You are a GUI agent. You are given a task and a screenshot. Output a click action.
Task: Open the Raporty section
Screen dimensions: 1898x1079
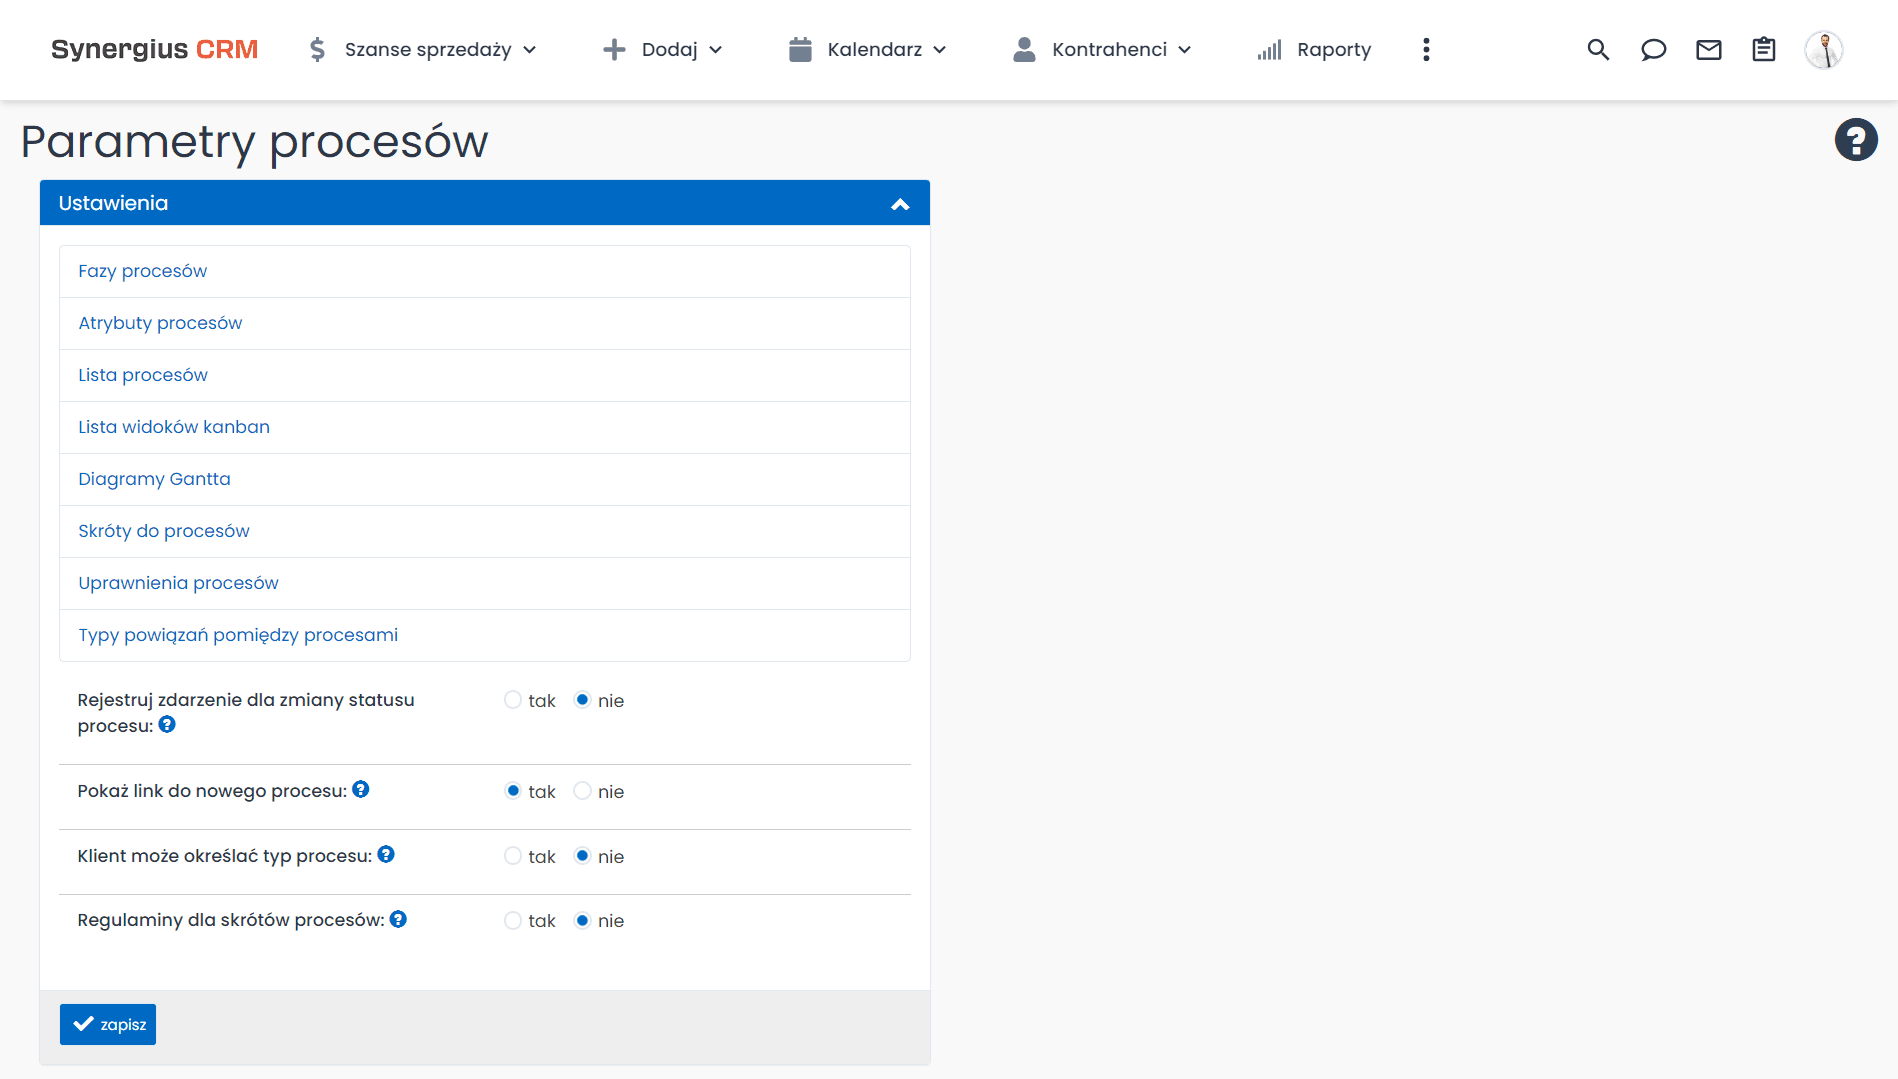1334,49
